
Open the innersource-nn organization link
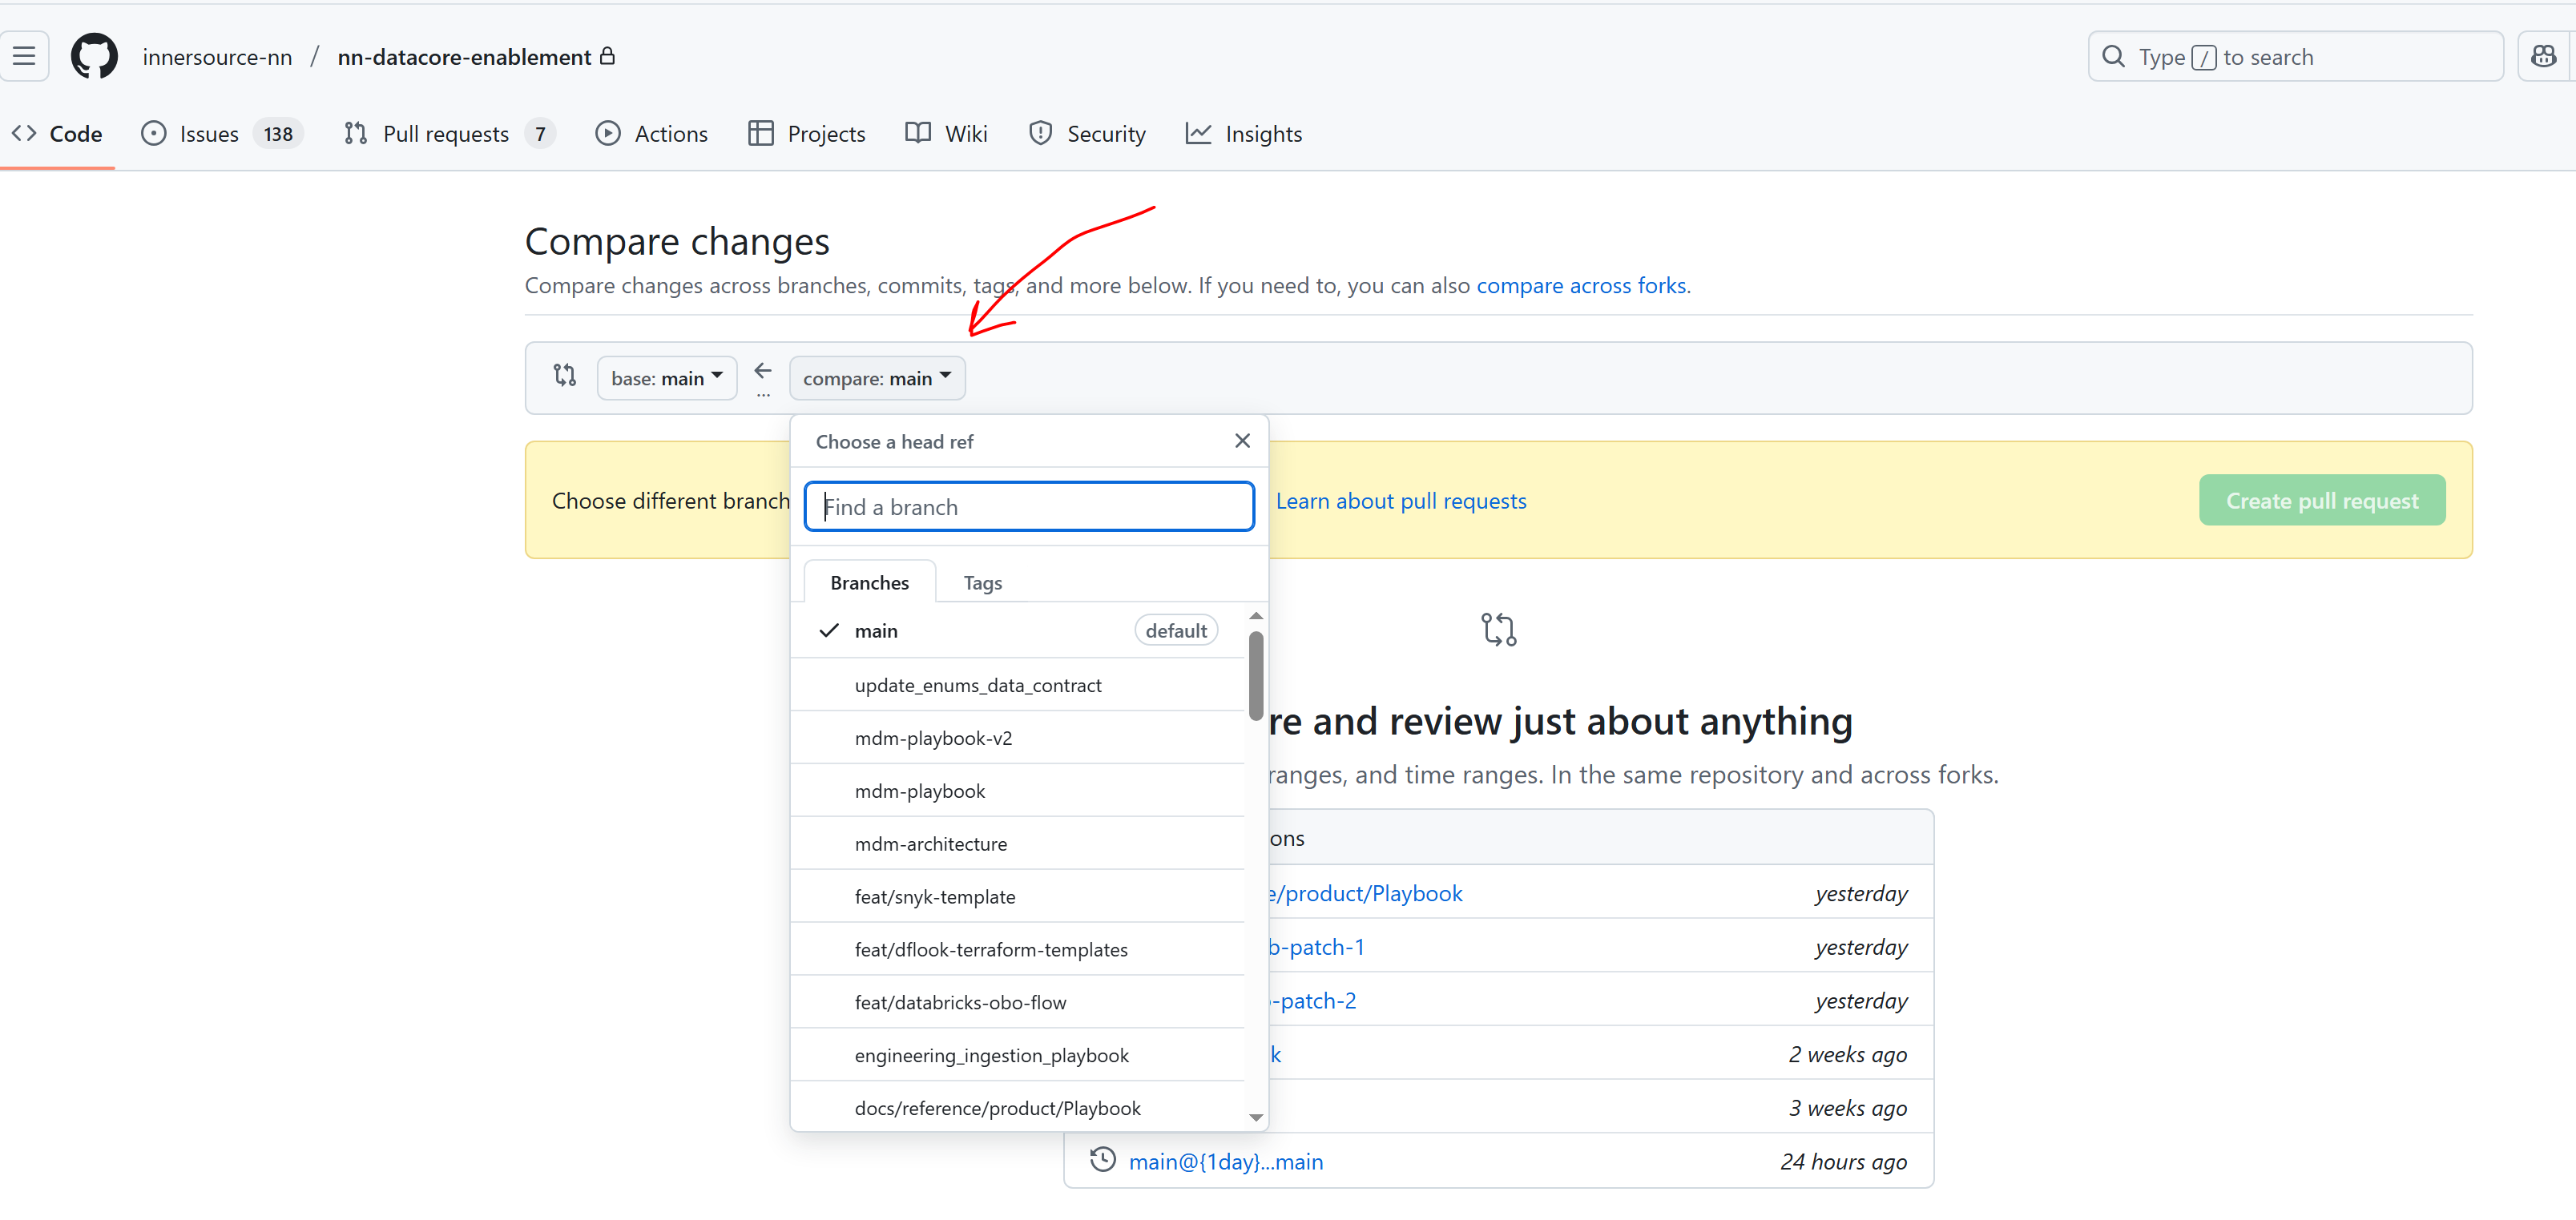pos(217,57)
